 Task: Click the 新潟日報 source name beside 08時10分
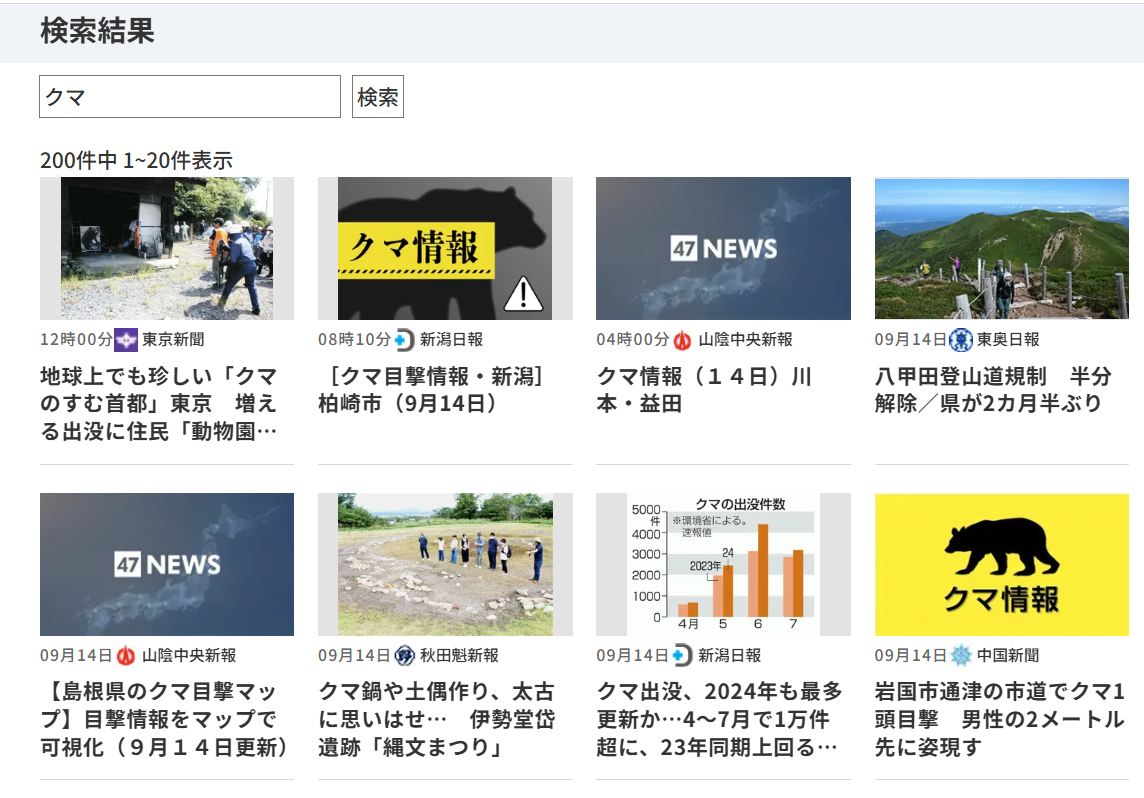[x=452, y=340]
